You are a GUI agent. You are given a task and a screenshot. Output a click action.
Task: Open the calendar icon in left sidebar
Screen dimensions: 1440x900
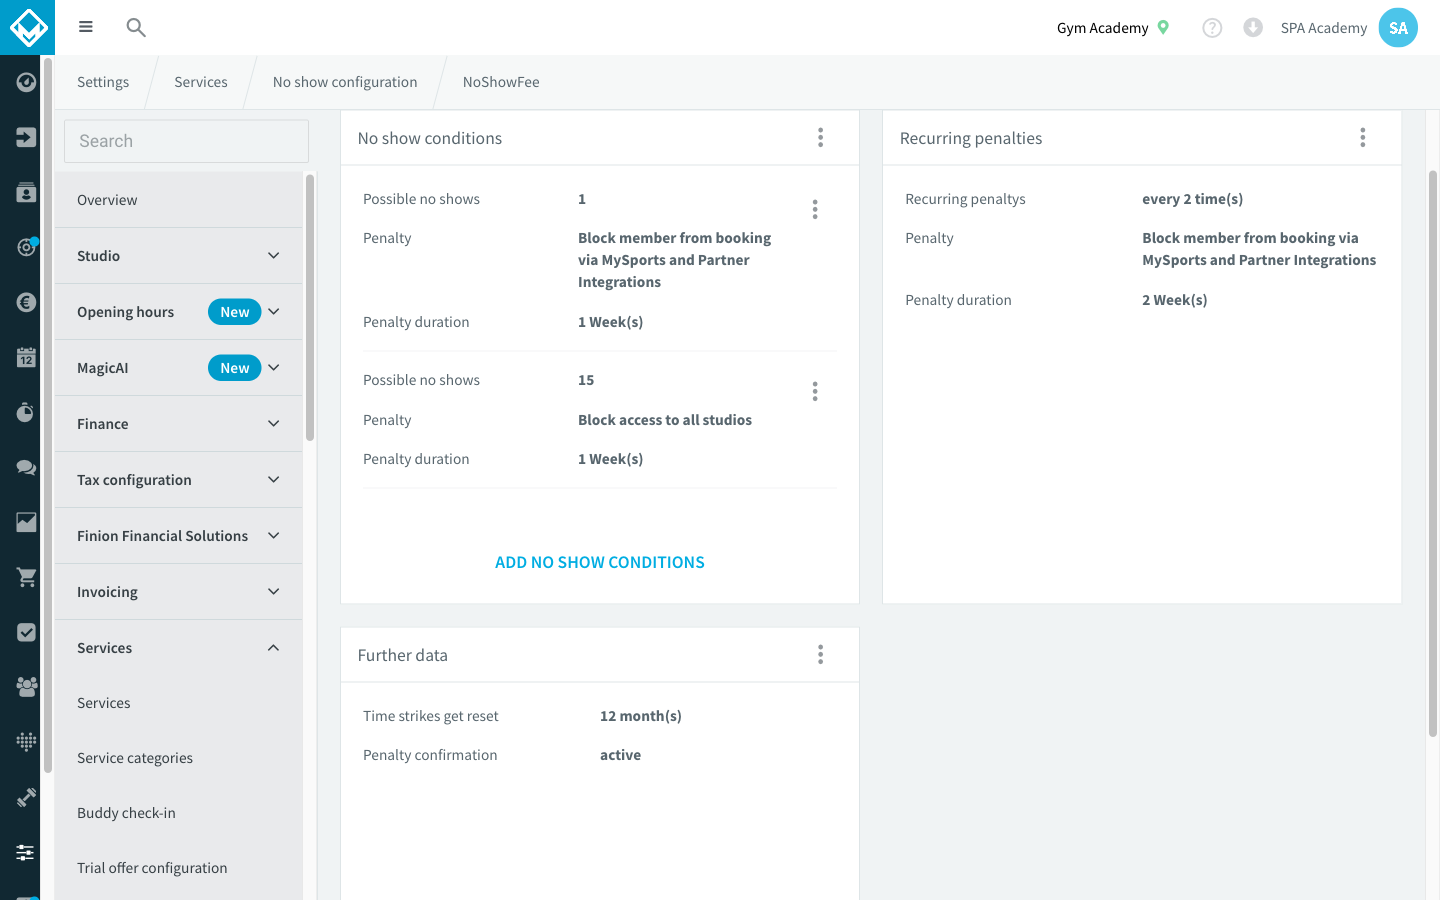click(27, 357)
